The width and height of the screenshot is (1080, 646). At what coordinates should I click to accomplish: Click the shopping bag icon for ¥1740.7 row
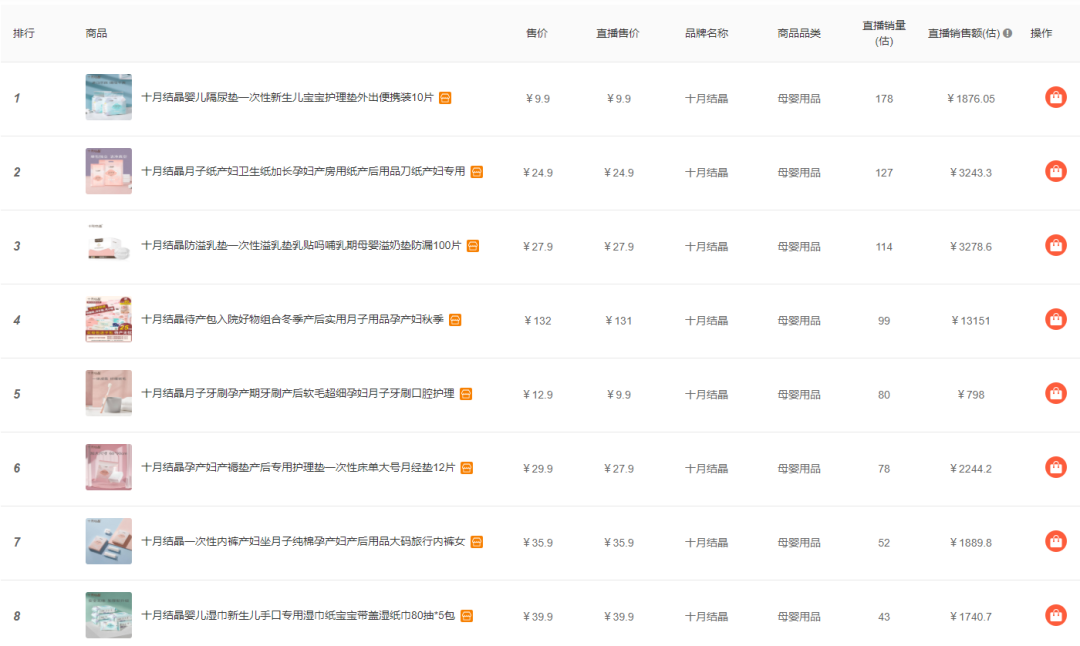pos(1055,615)
